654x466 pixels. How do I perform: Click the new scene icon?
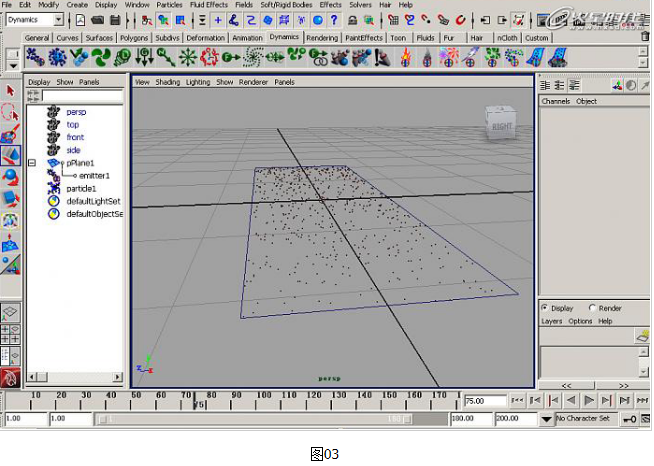click(80, 20)
